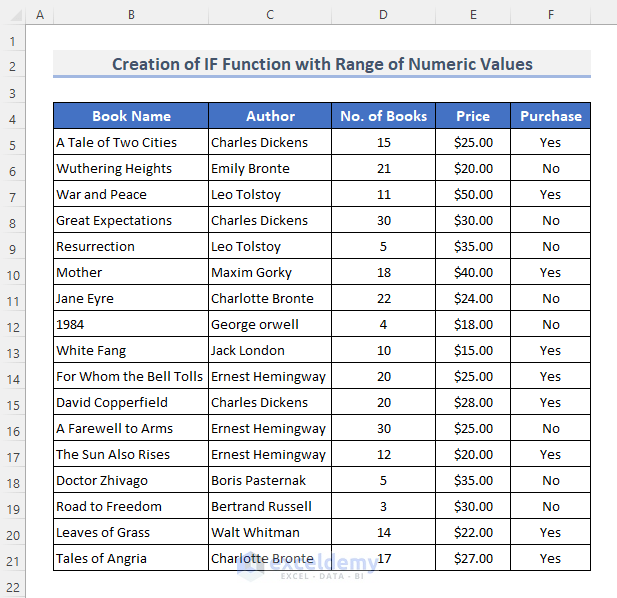Viewport: 617px width, 598px height.
Task: Select the Wuthering Heights cell
Action: click(x=131, y=169)
